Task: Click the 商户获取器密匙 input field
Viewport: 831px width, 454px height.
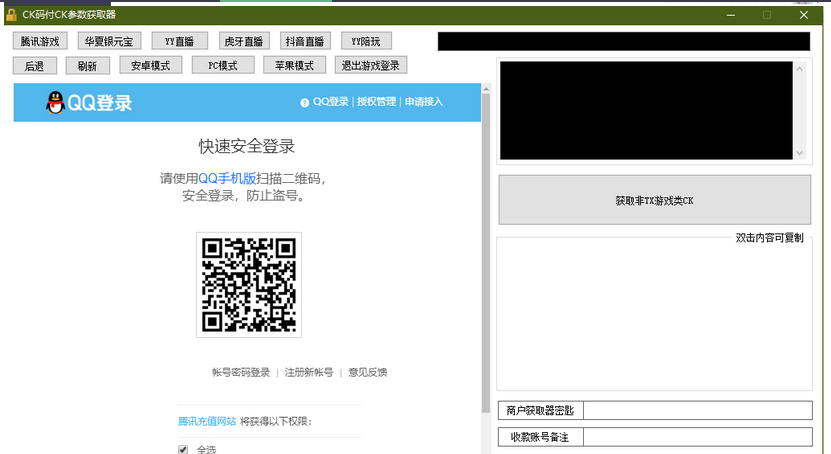Action: point(697,410)
